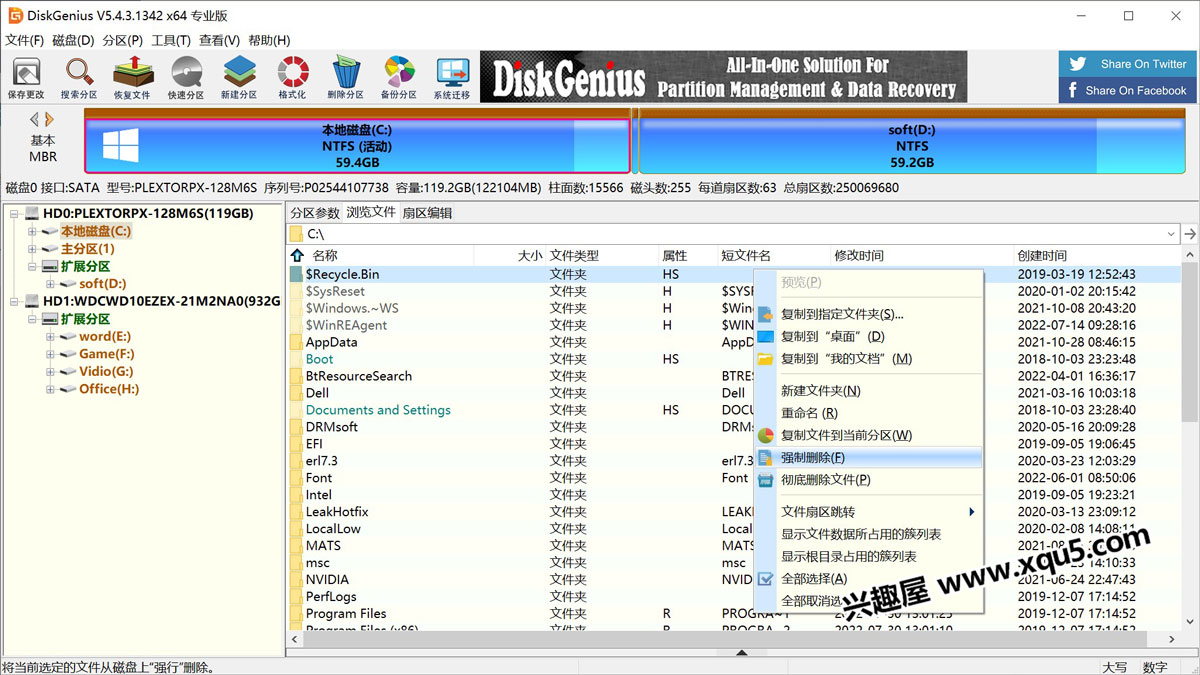Viewport: 1200px width, 675px height.
Task: Choose 新建文件夹(N) context entry
Action: point(868,391)
